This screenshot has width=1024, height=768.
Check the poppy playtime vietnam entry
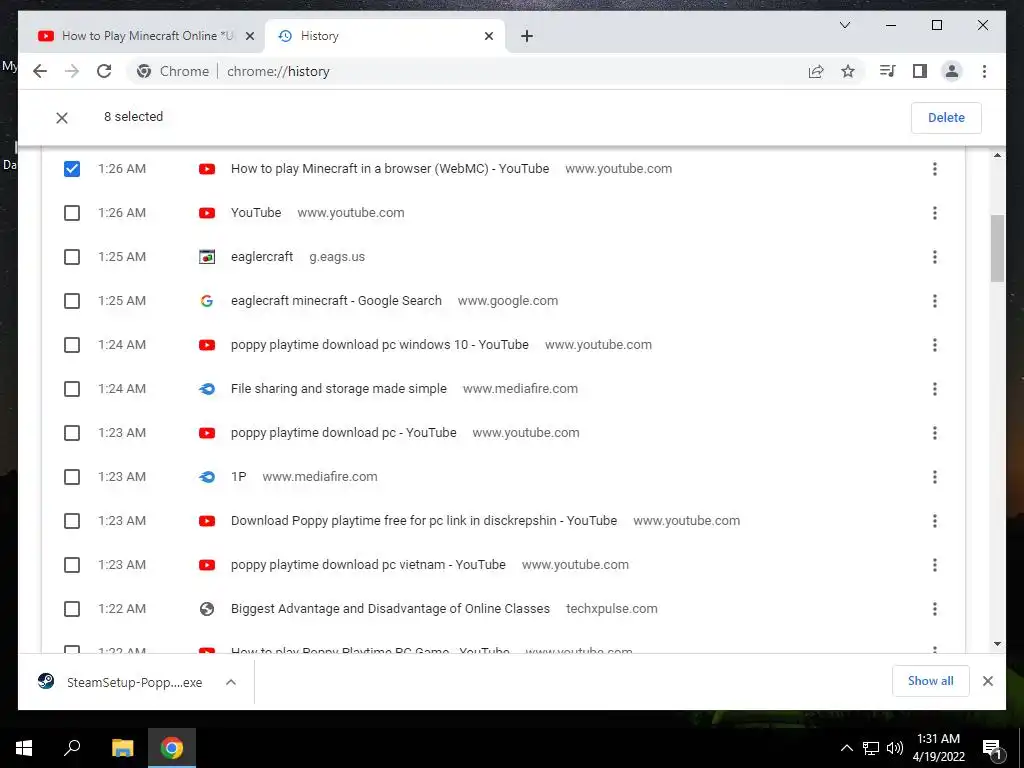[x=72, y=564]
